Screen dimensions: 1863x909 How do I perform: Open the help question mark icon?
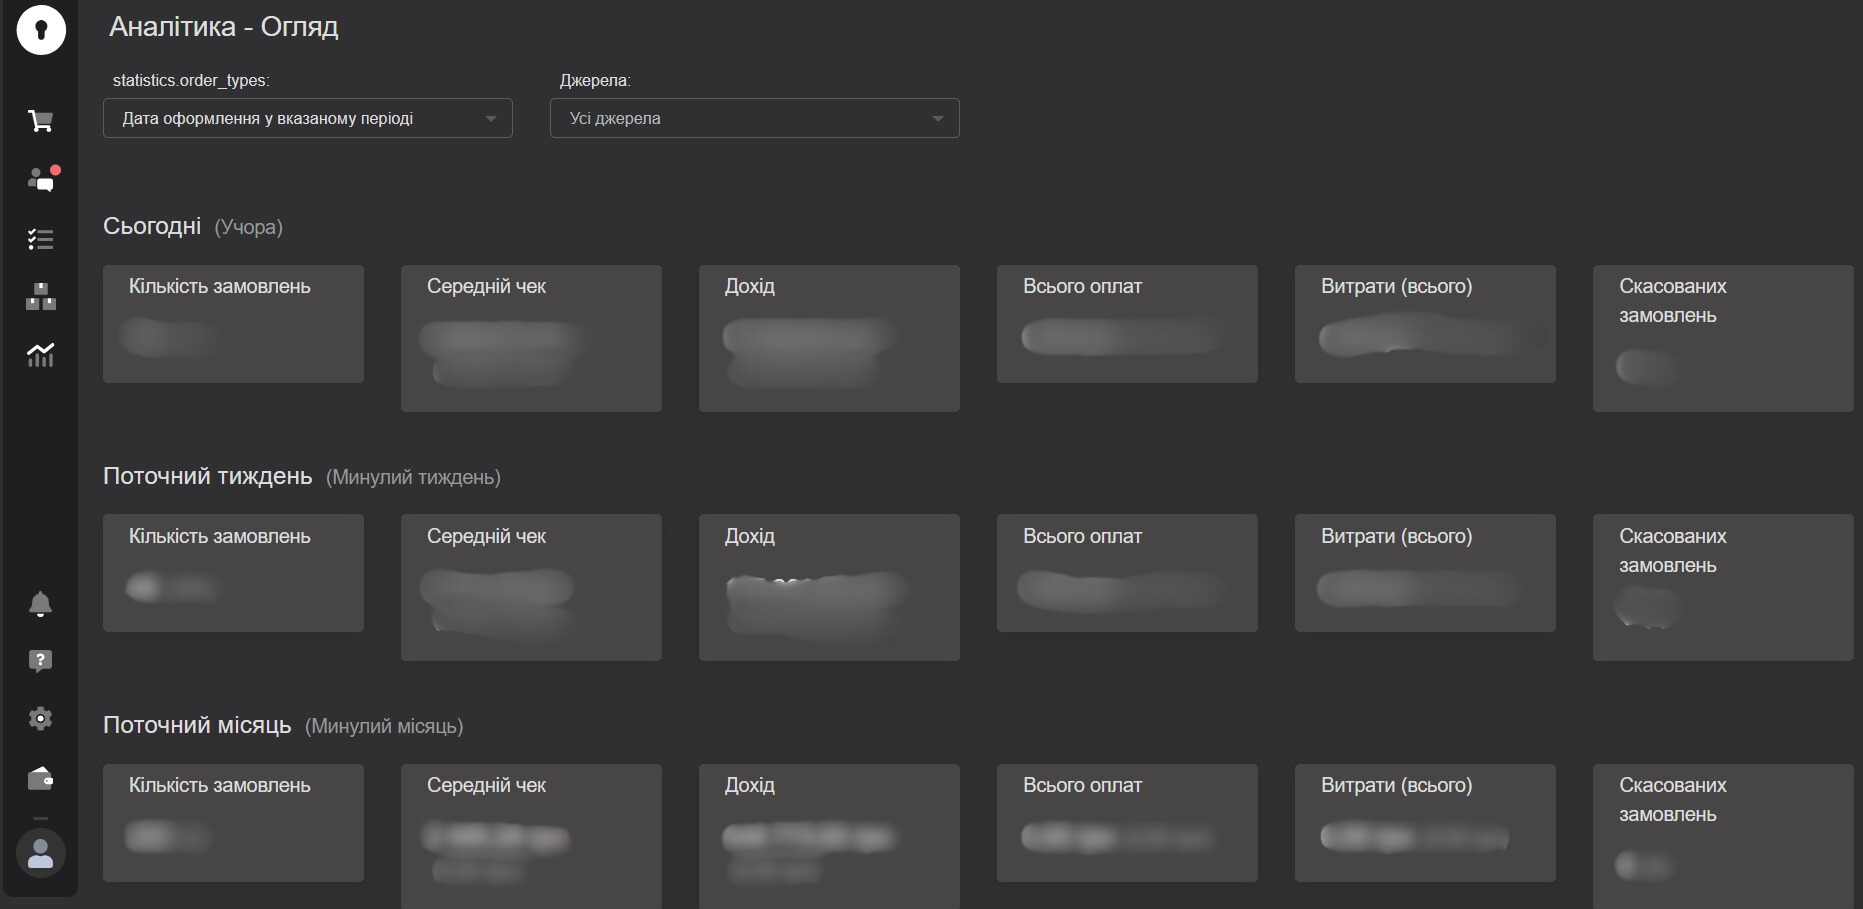(40, 661)
